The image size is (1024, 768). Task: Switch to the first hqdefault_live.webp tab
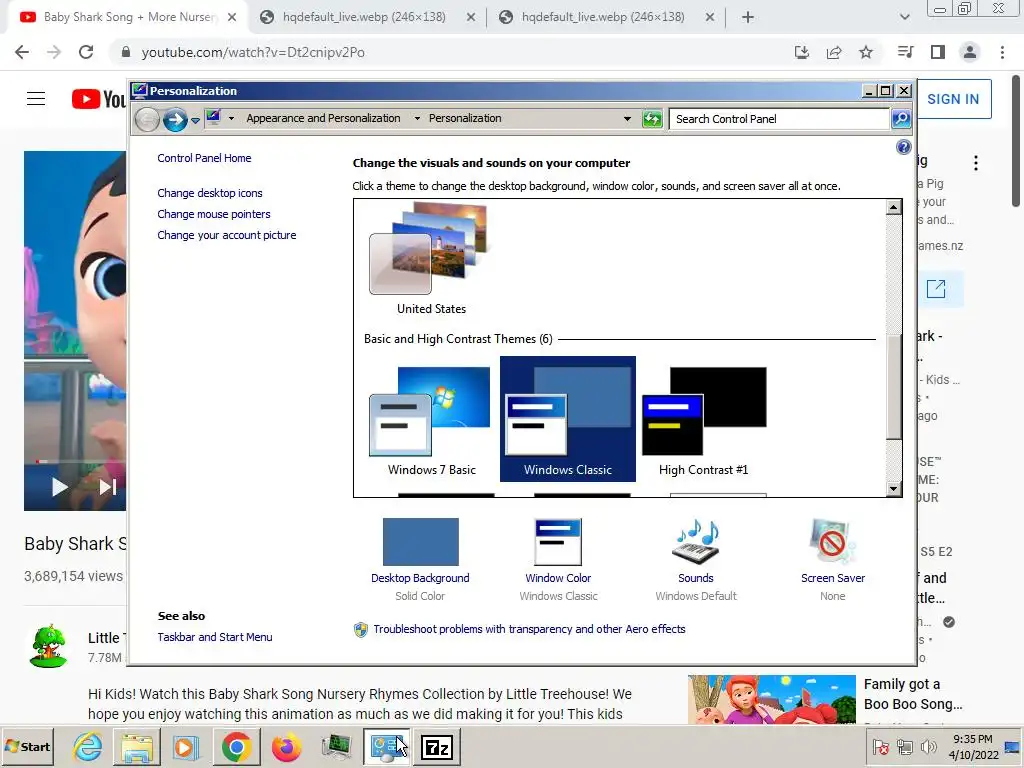pyautogui.click(x=364, y=17)
